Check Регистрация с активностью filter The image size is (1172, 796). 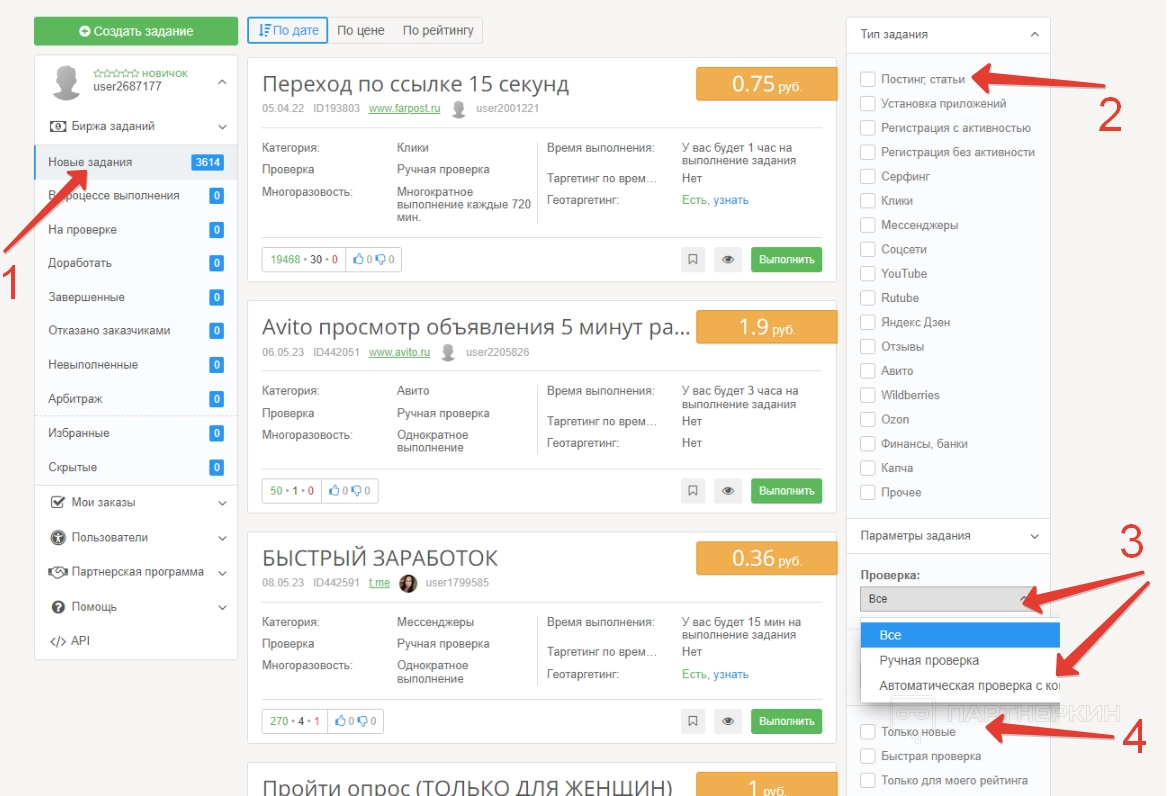(x=868, y=128)
